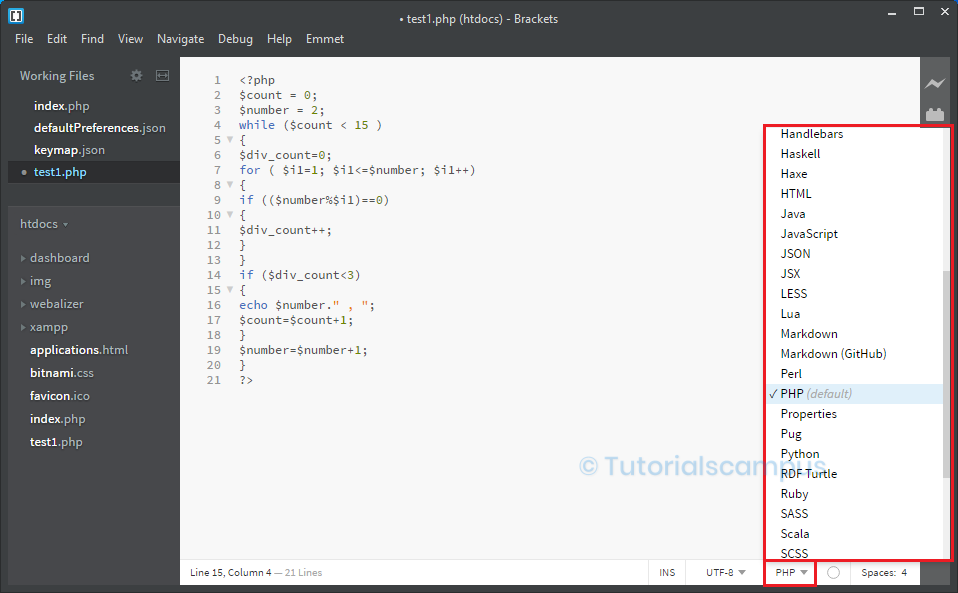Switch indentation by clicking Spaces: 4
The image size is (958, 593).
click(x=885, y=572)
